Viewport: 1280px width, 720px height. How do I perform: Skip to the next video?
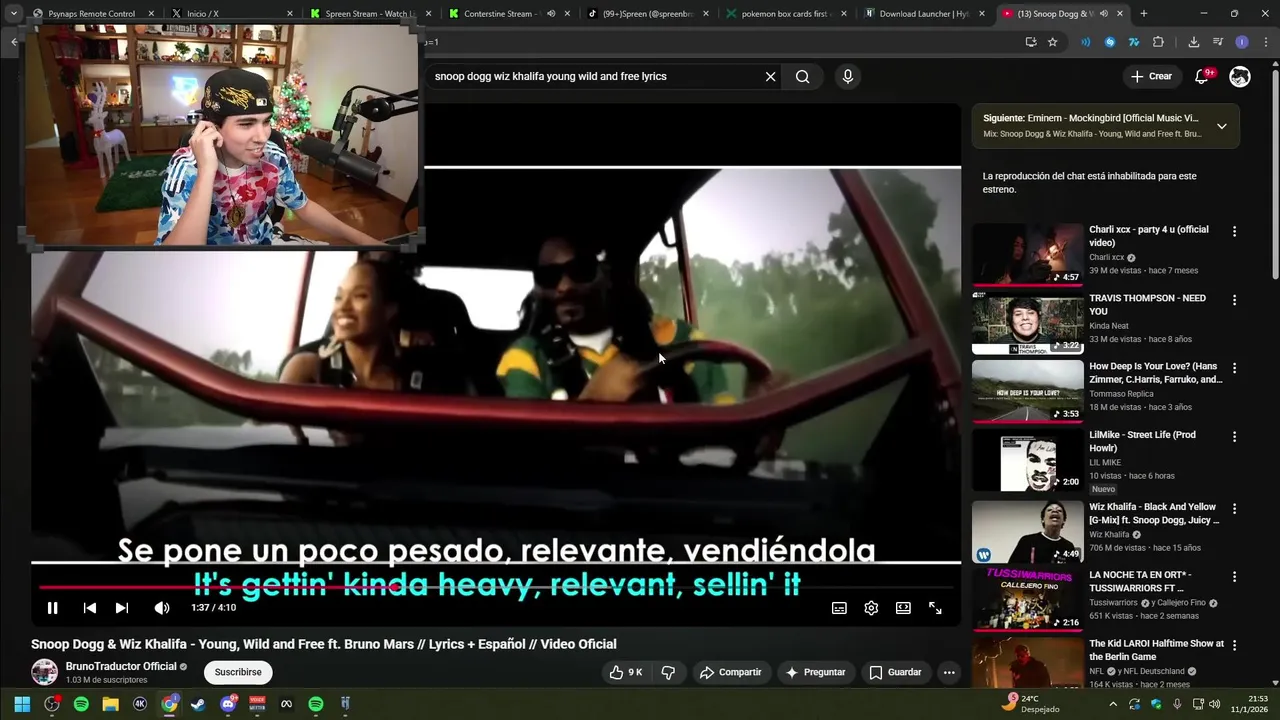[122, 608]
